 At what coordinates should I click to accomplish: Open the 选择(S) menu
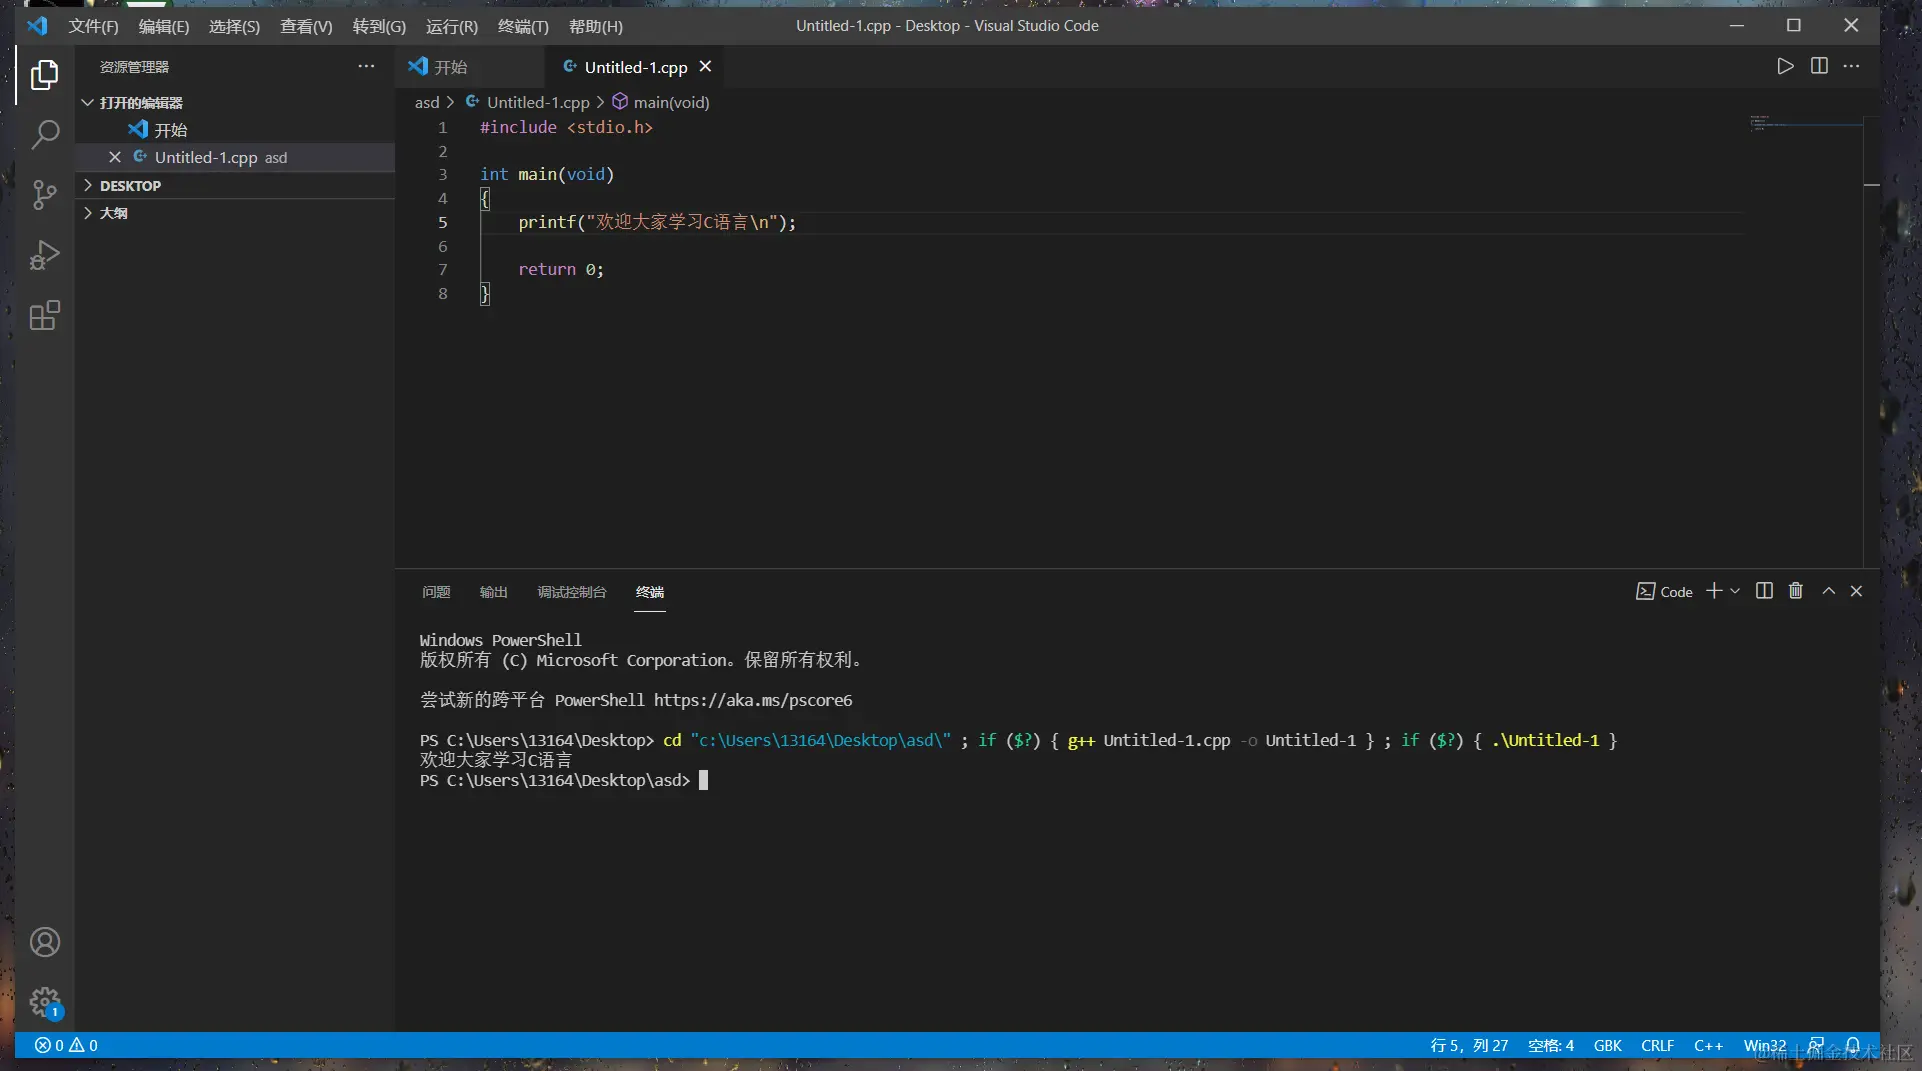click(234, 27)
